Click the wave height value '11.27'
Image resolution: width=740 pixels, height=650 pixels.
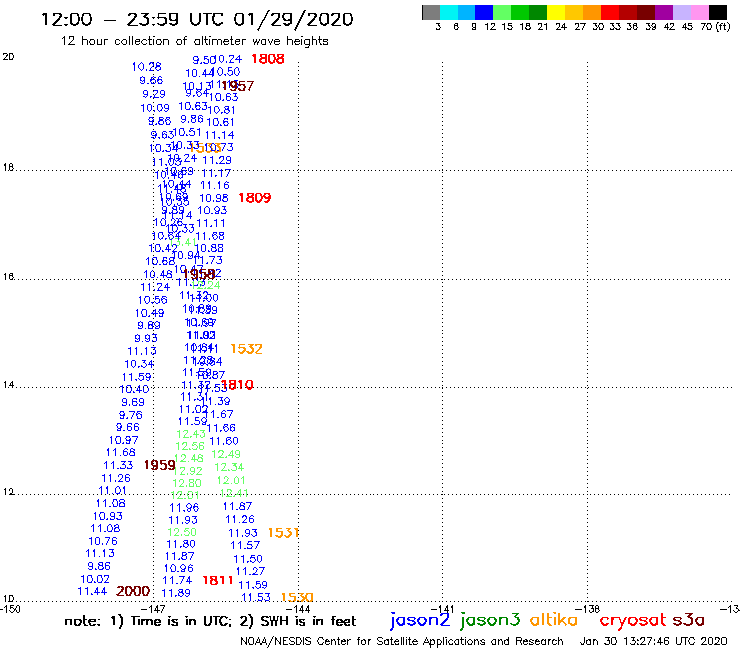[251, 572]
